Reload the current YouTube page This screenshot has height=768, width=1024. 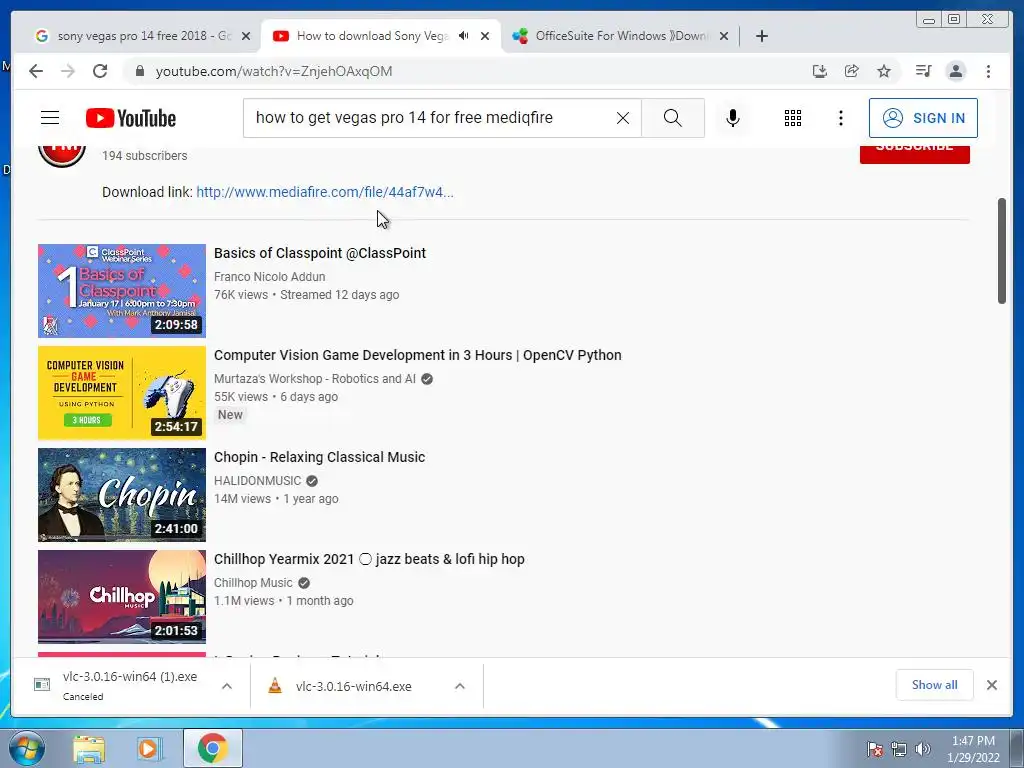100,71
